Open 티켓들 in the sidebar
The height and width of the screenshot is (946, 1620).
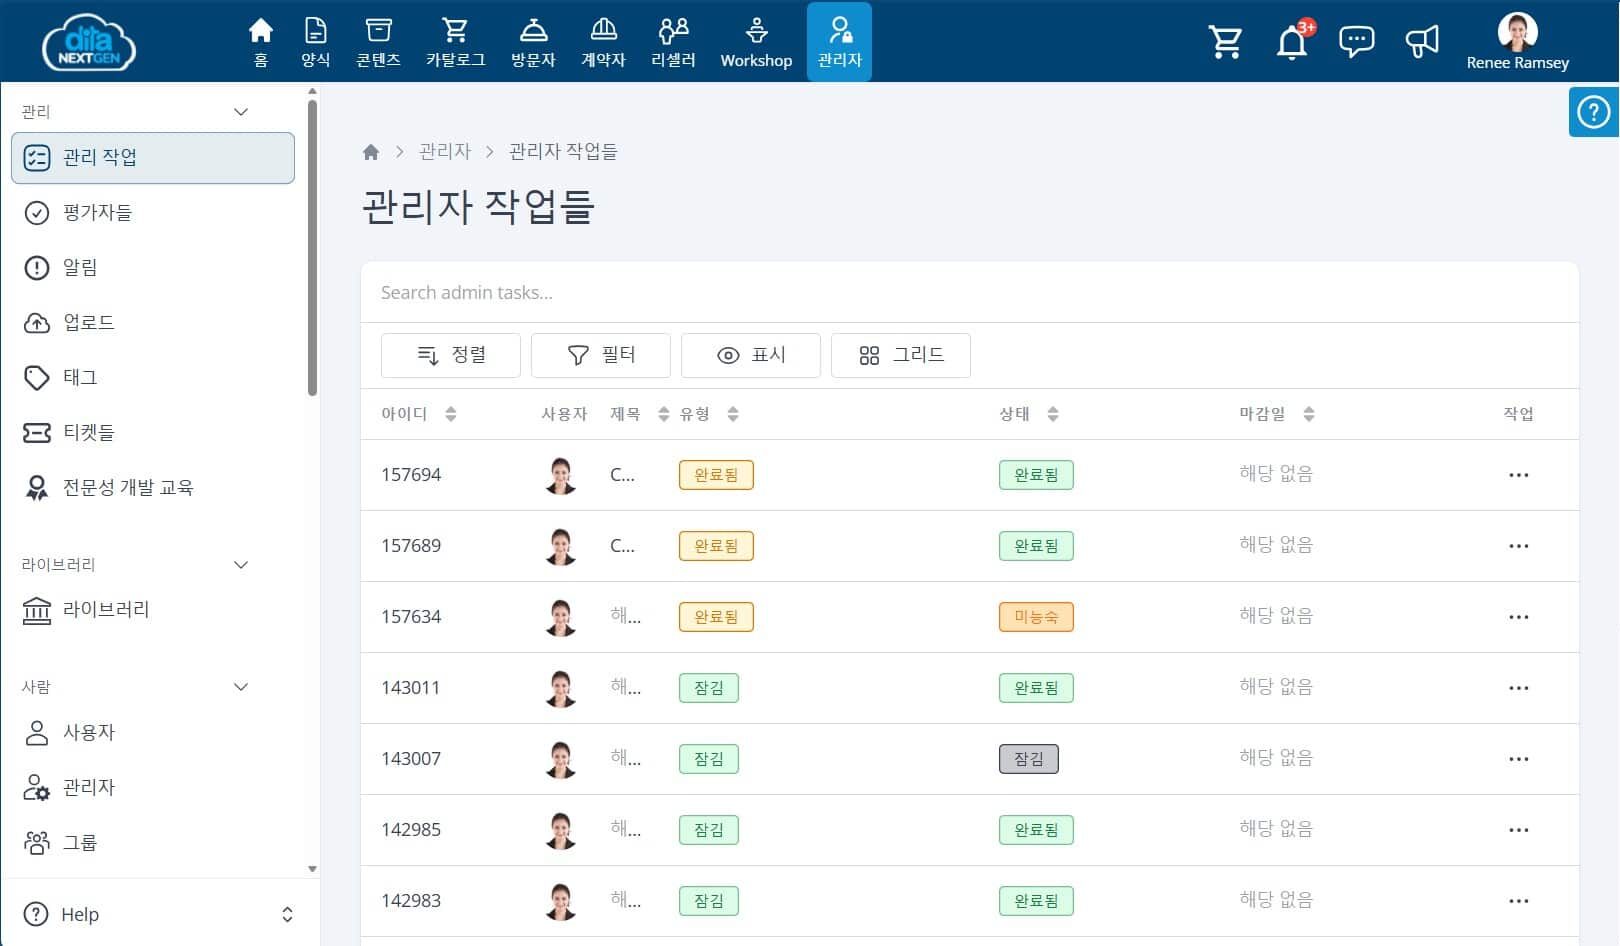click(88, 432)
